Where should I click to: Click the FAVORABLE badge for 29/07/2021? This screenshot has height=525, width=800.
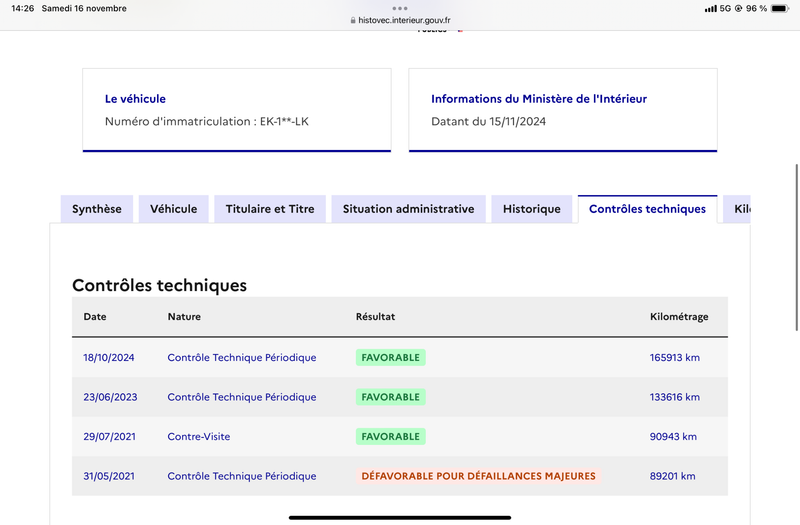[x=391, y=437]
